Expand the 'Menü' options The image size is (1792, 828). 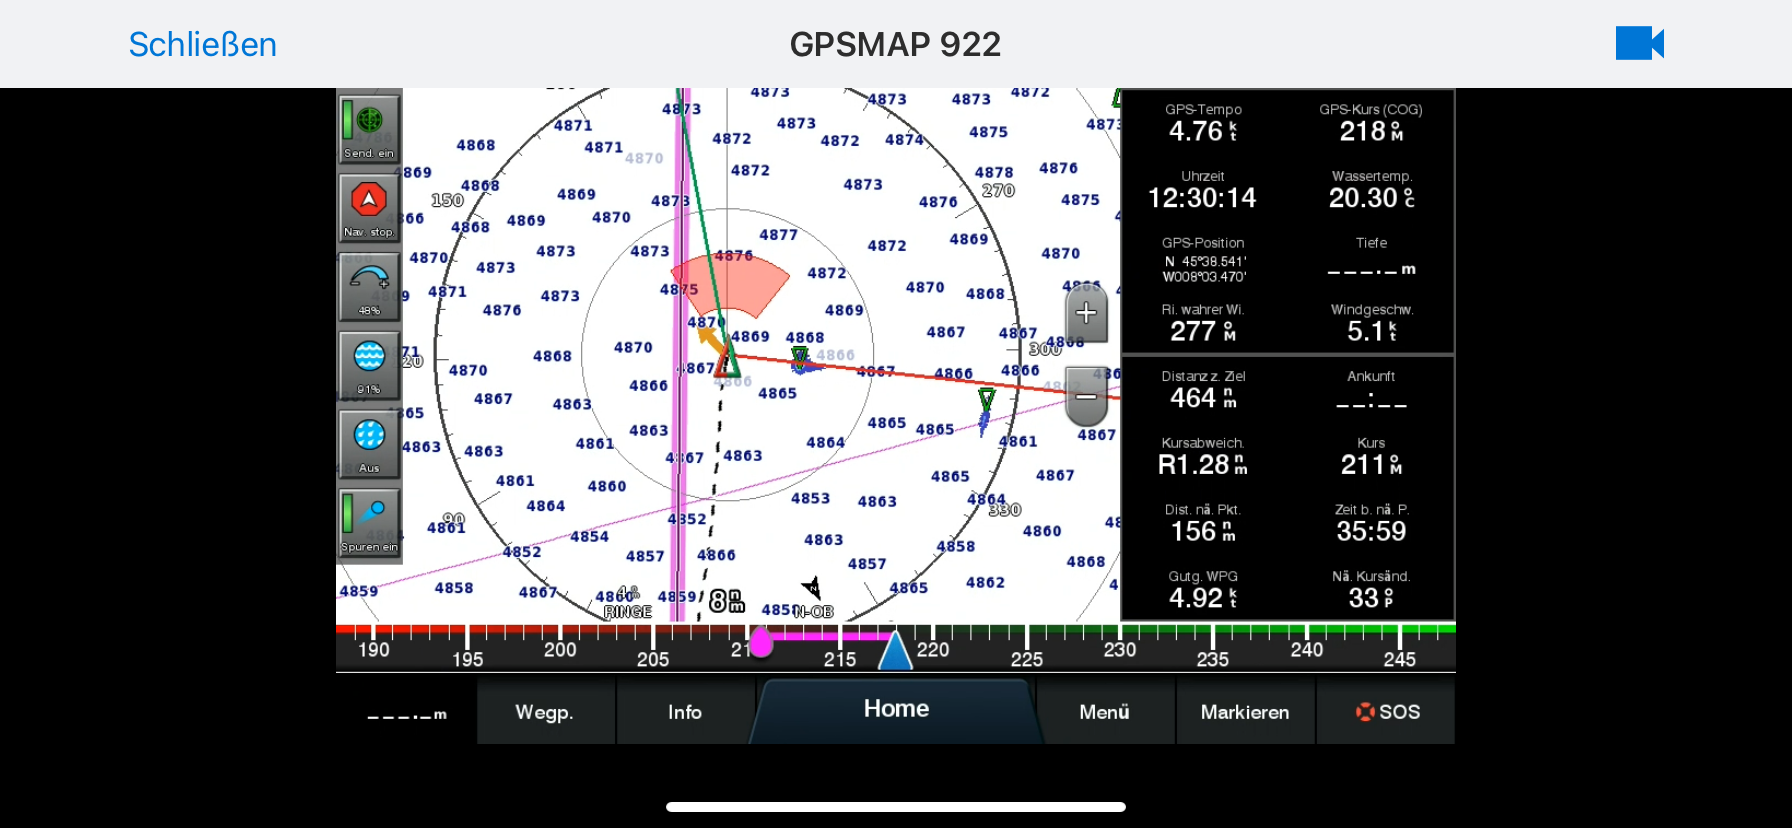click(x=1104, y=712)
